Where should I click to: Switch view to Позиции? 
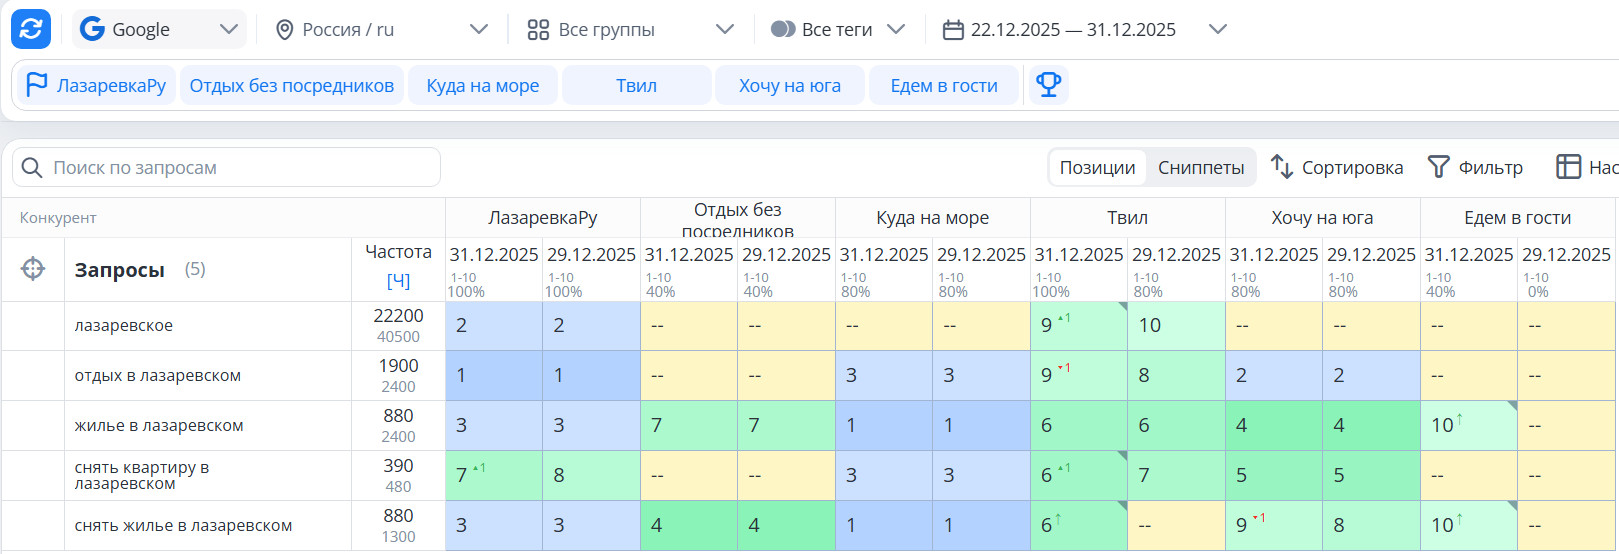pos(1097,168)
